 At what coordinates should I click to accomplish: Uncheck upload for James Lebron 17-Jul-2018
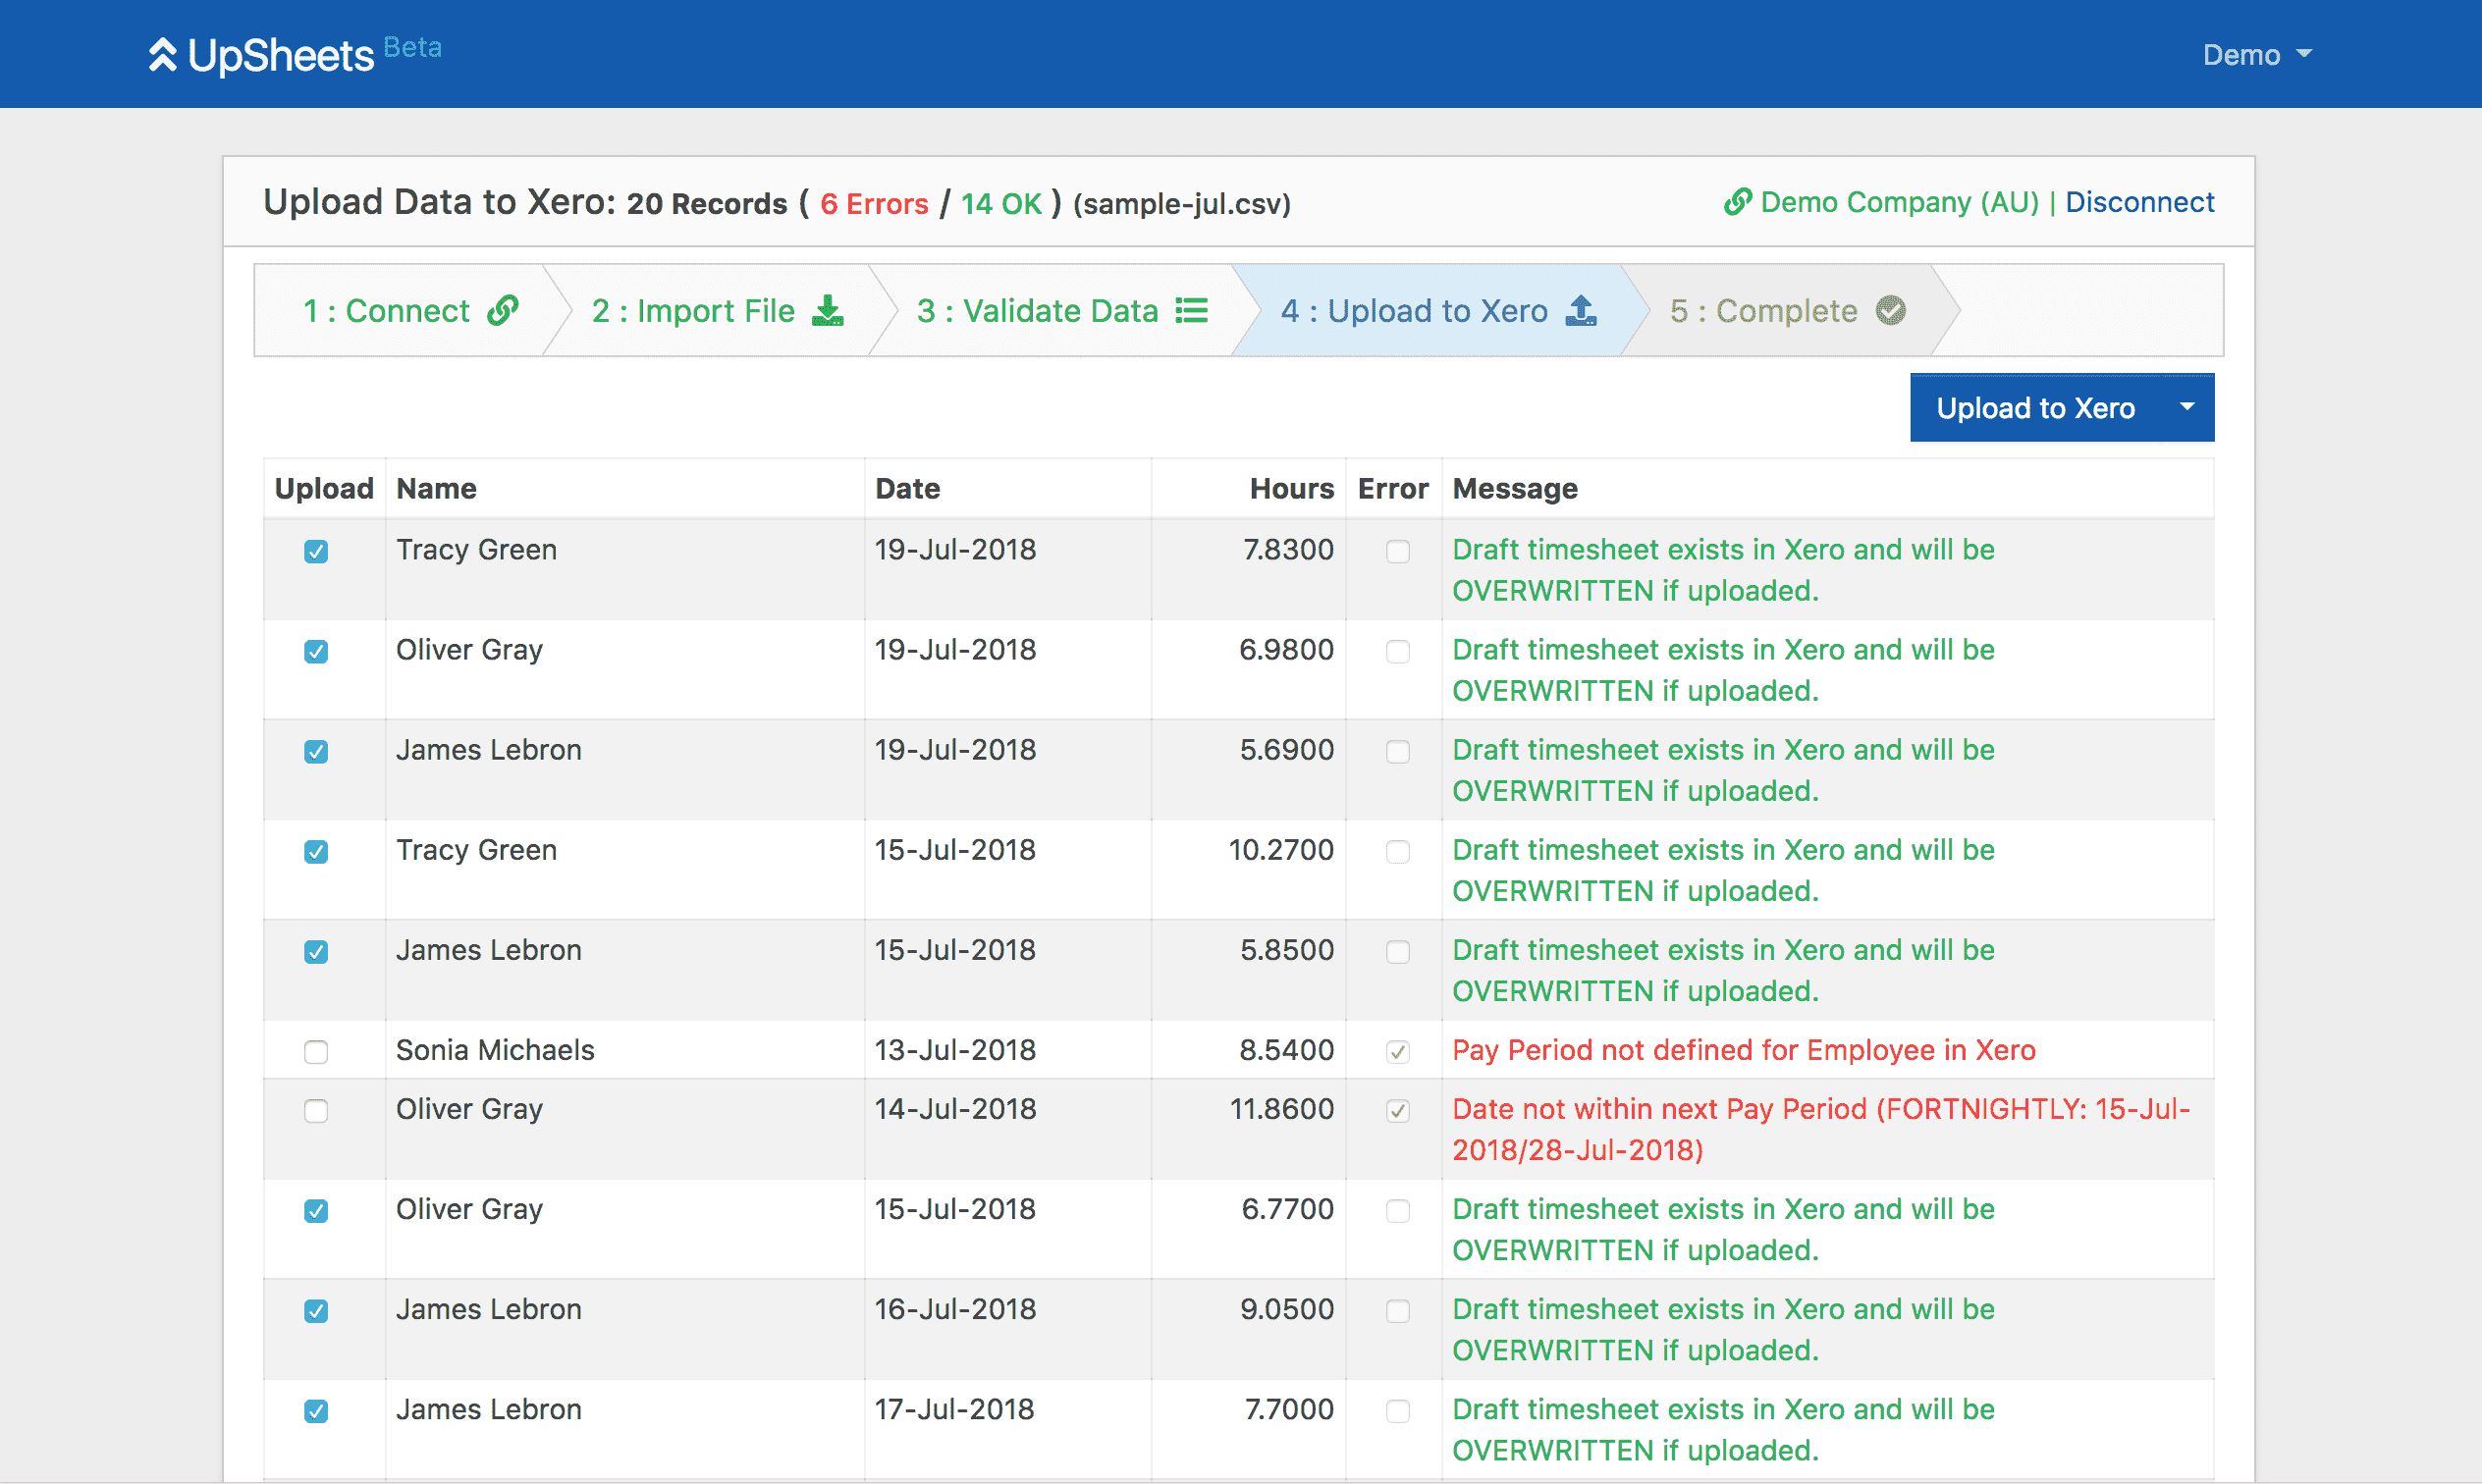click(x=316, y=1411)
